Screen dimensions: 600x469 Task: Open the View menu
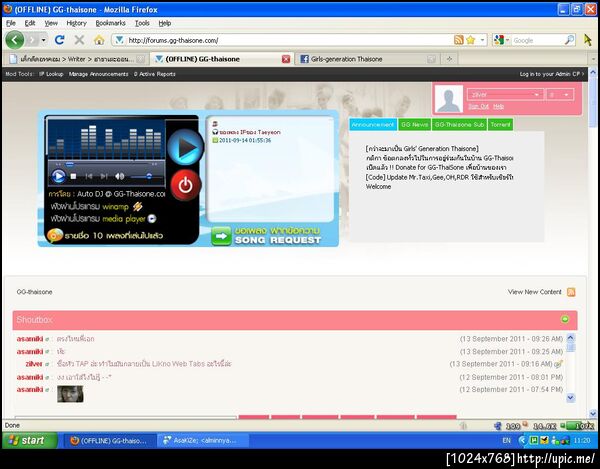(x=51, y=23)
